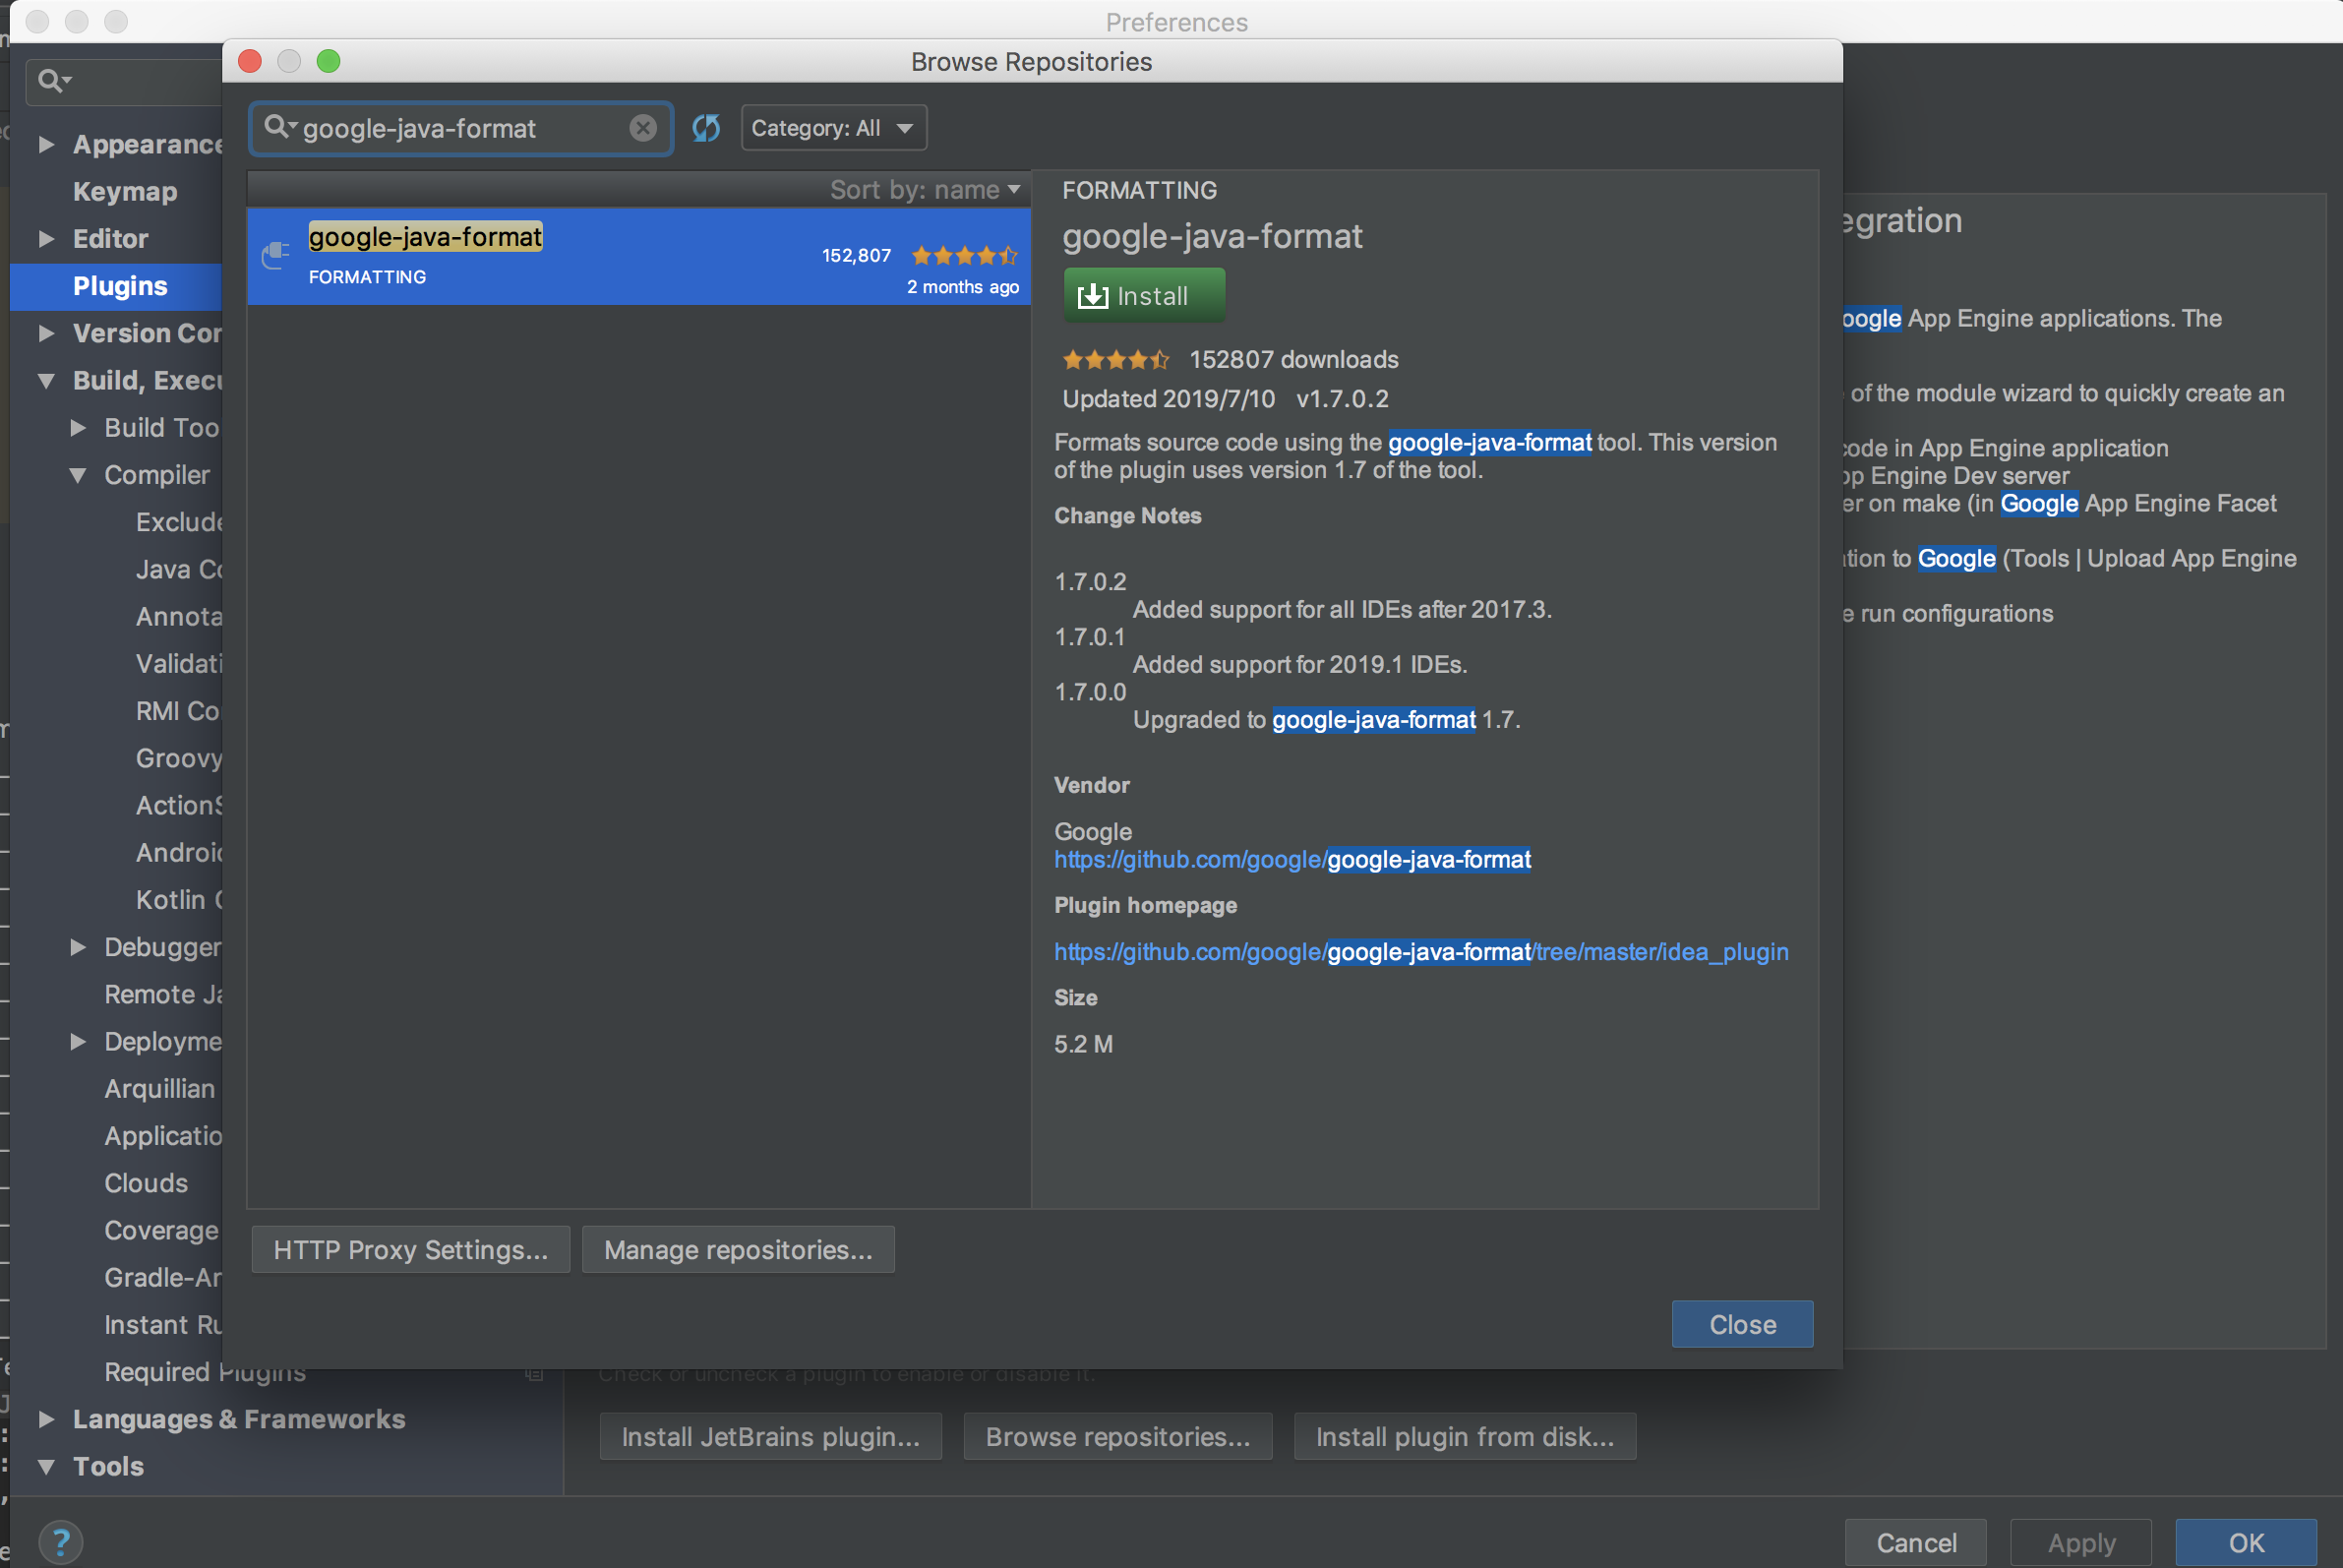This screenshot has height=1568, width=2343.
Task: Select Annotation Processors tree item
Action: 178,616
